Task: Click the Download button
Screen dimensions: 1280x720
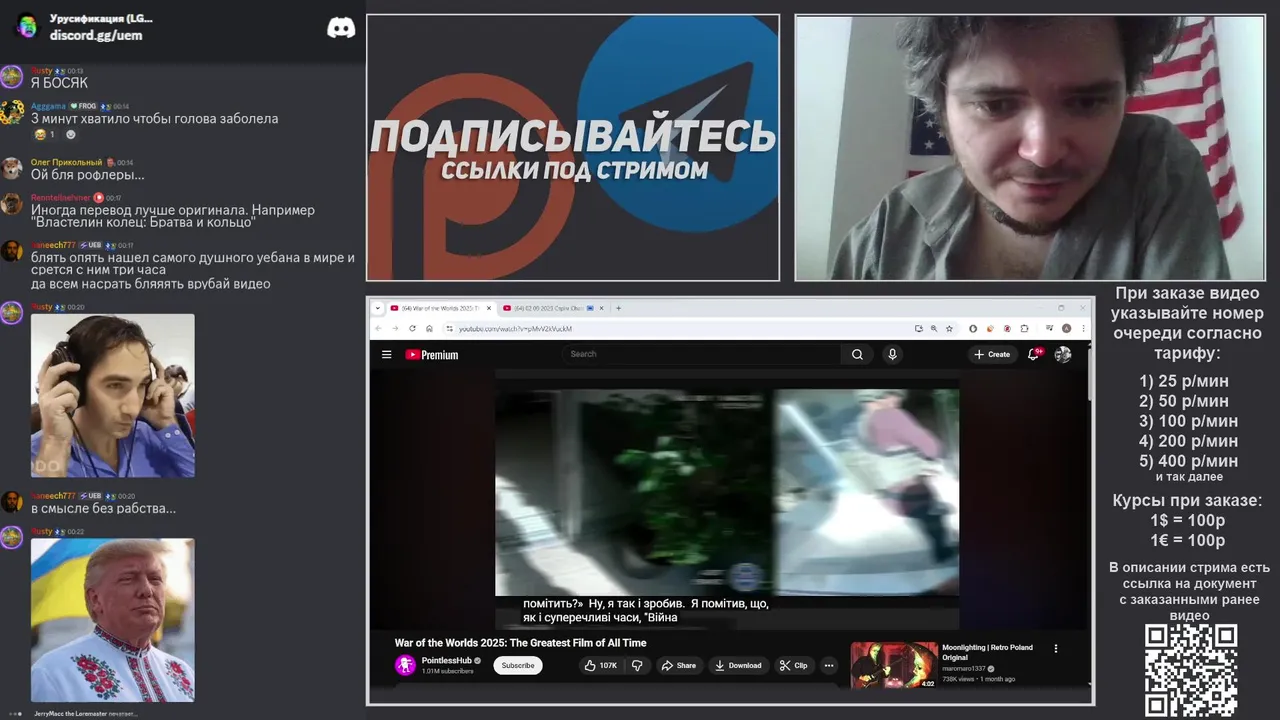Action: point(738,665)
